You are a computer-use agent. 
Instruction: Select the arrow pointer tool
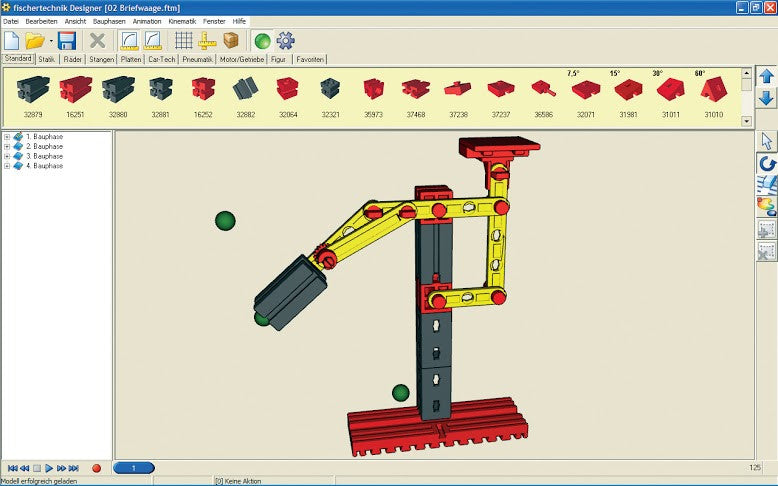tap(766, 141)
